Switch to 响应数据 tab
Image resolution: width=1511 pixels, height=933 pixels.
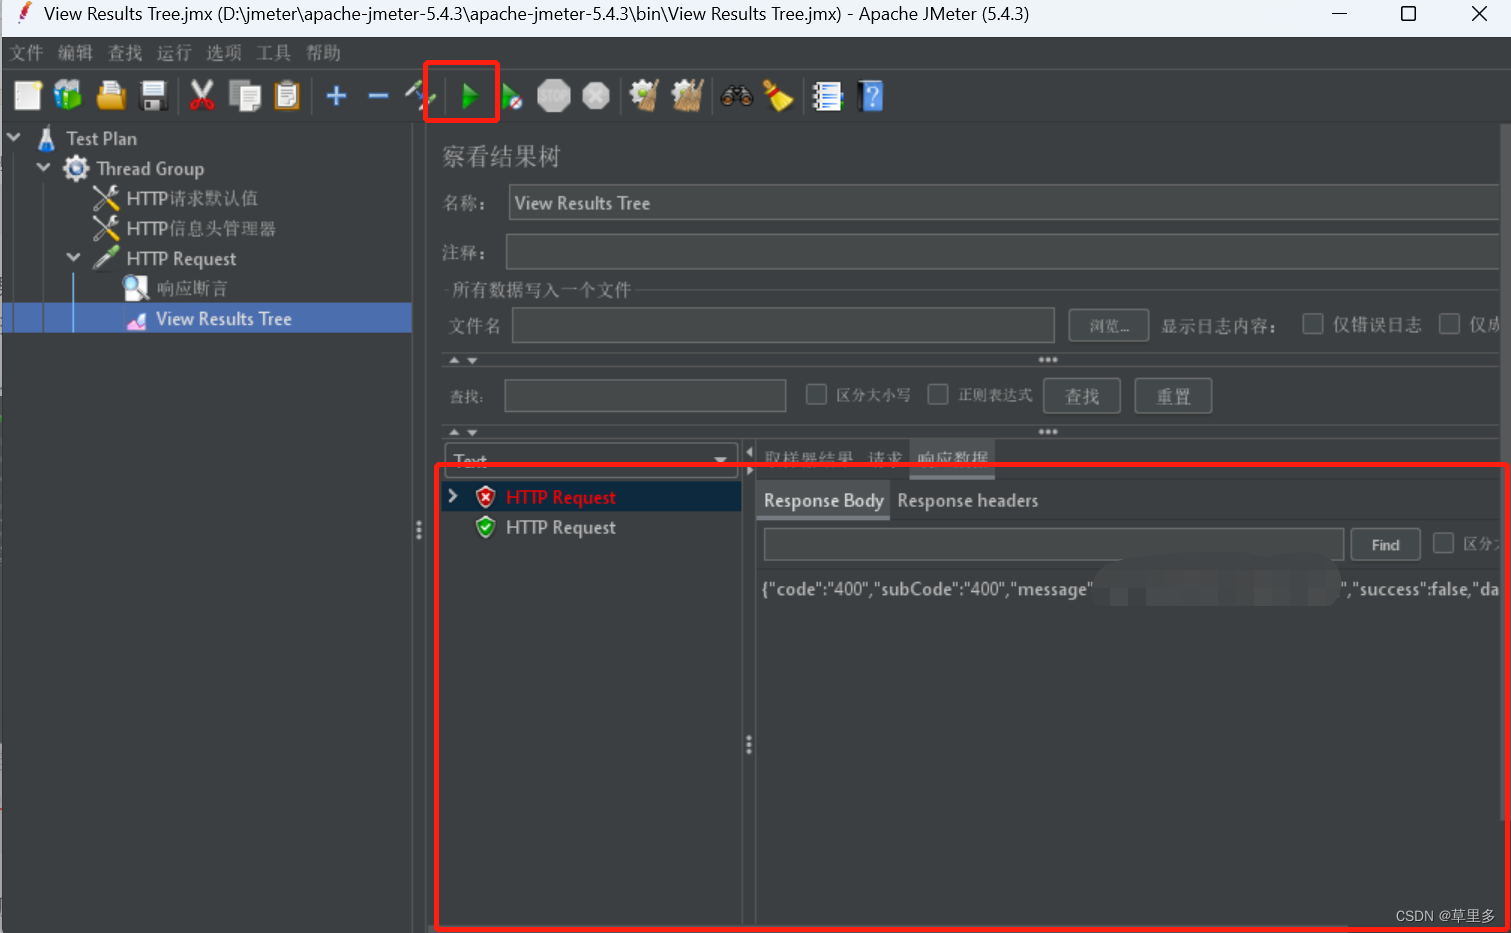[x=952, y=458]
